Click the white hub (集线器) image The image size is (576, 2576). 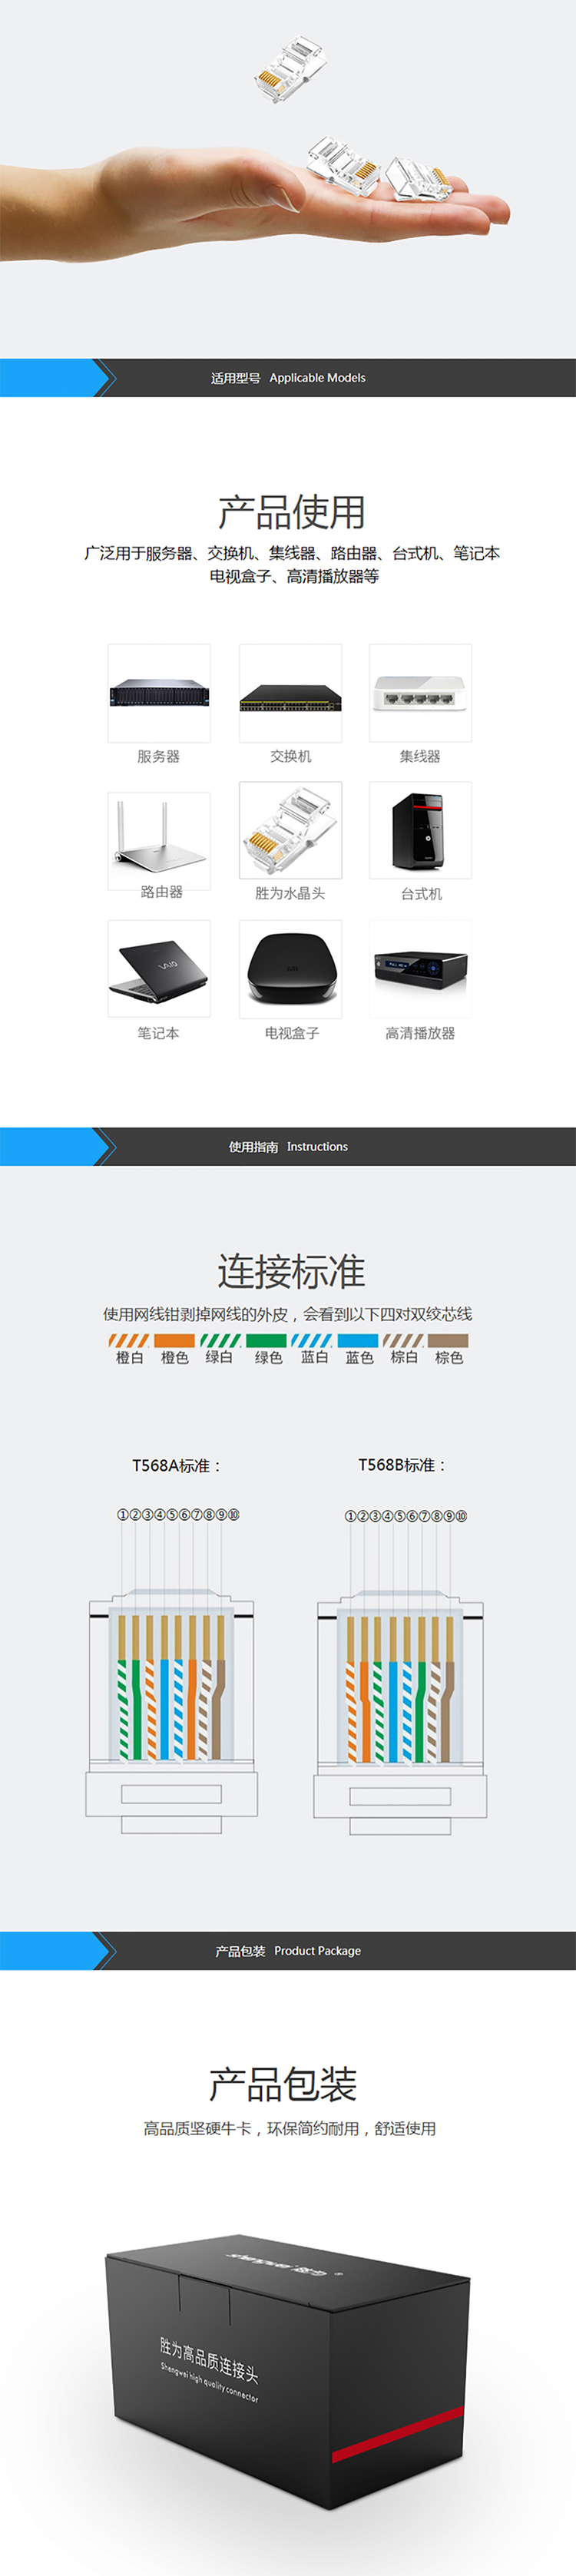tap(420, 692)
